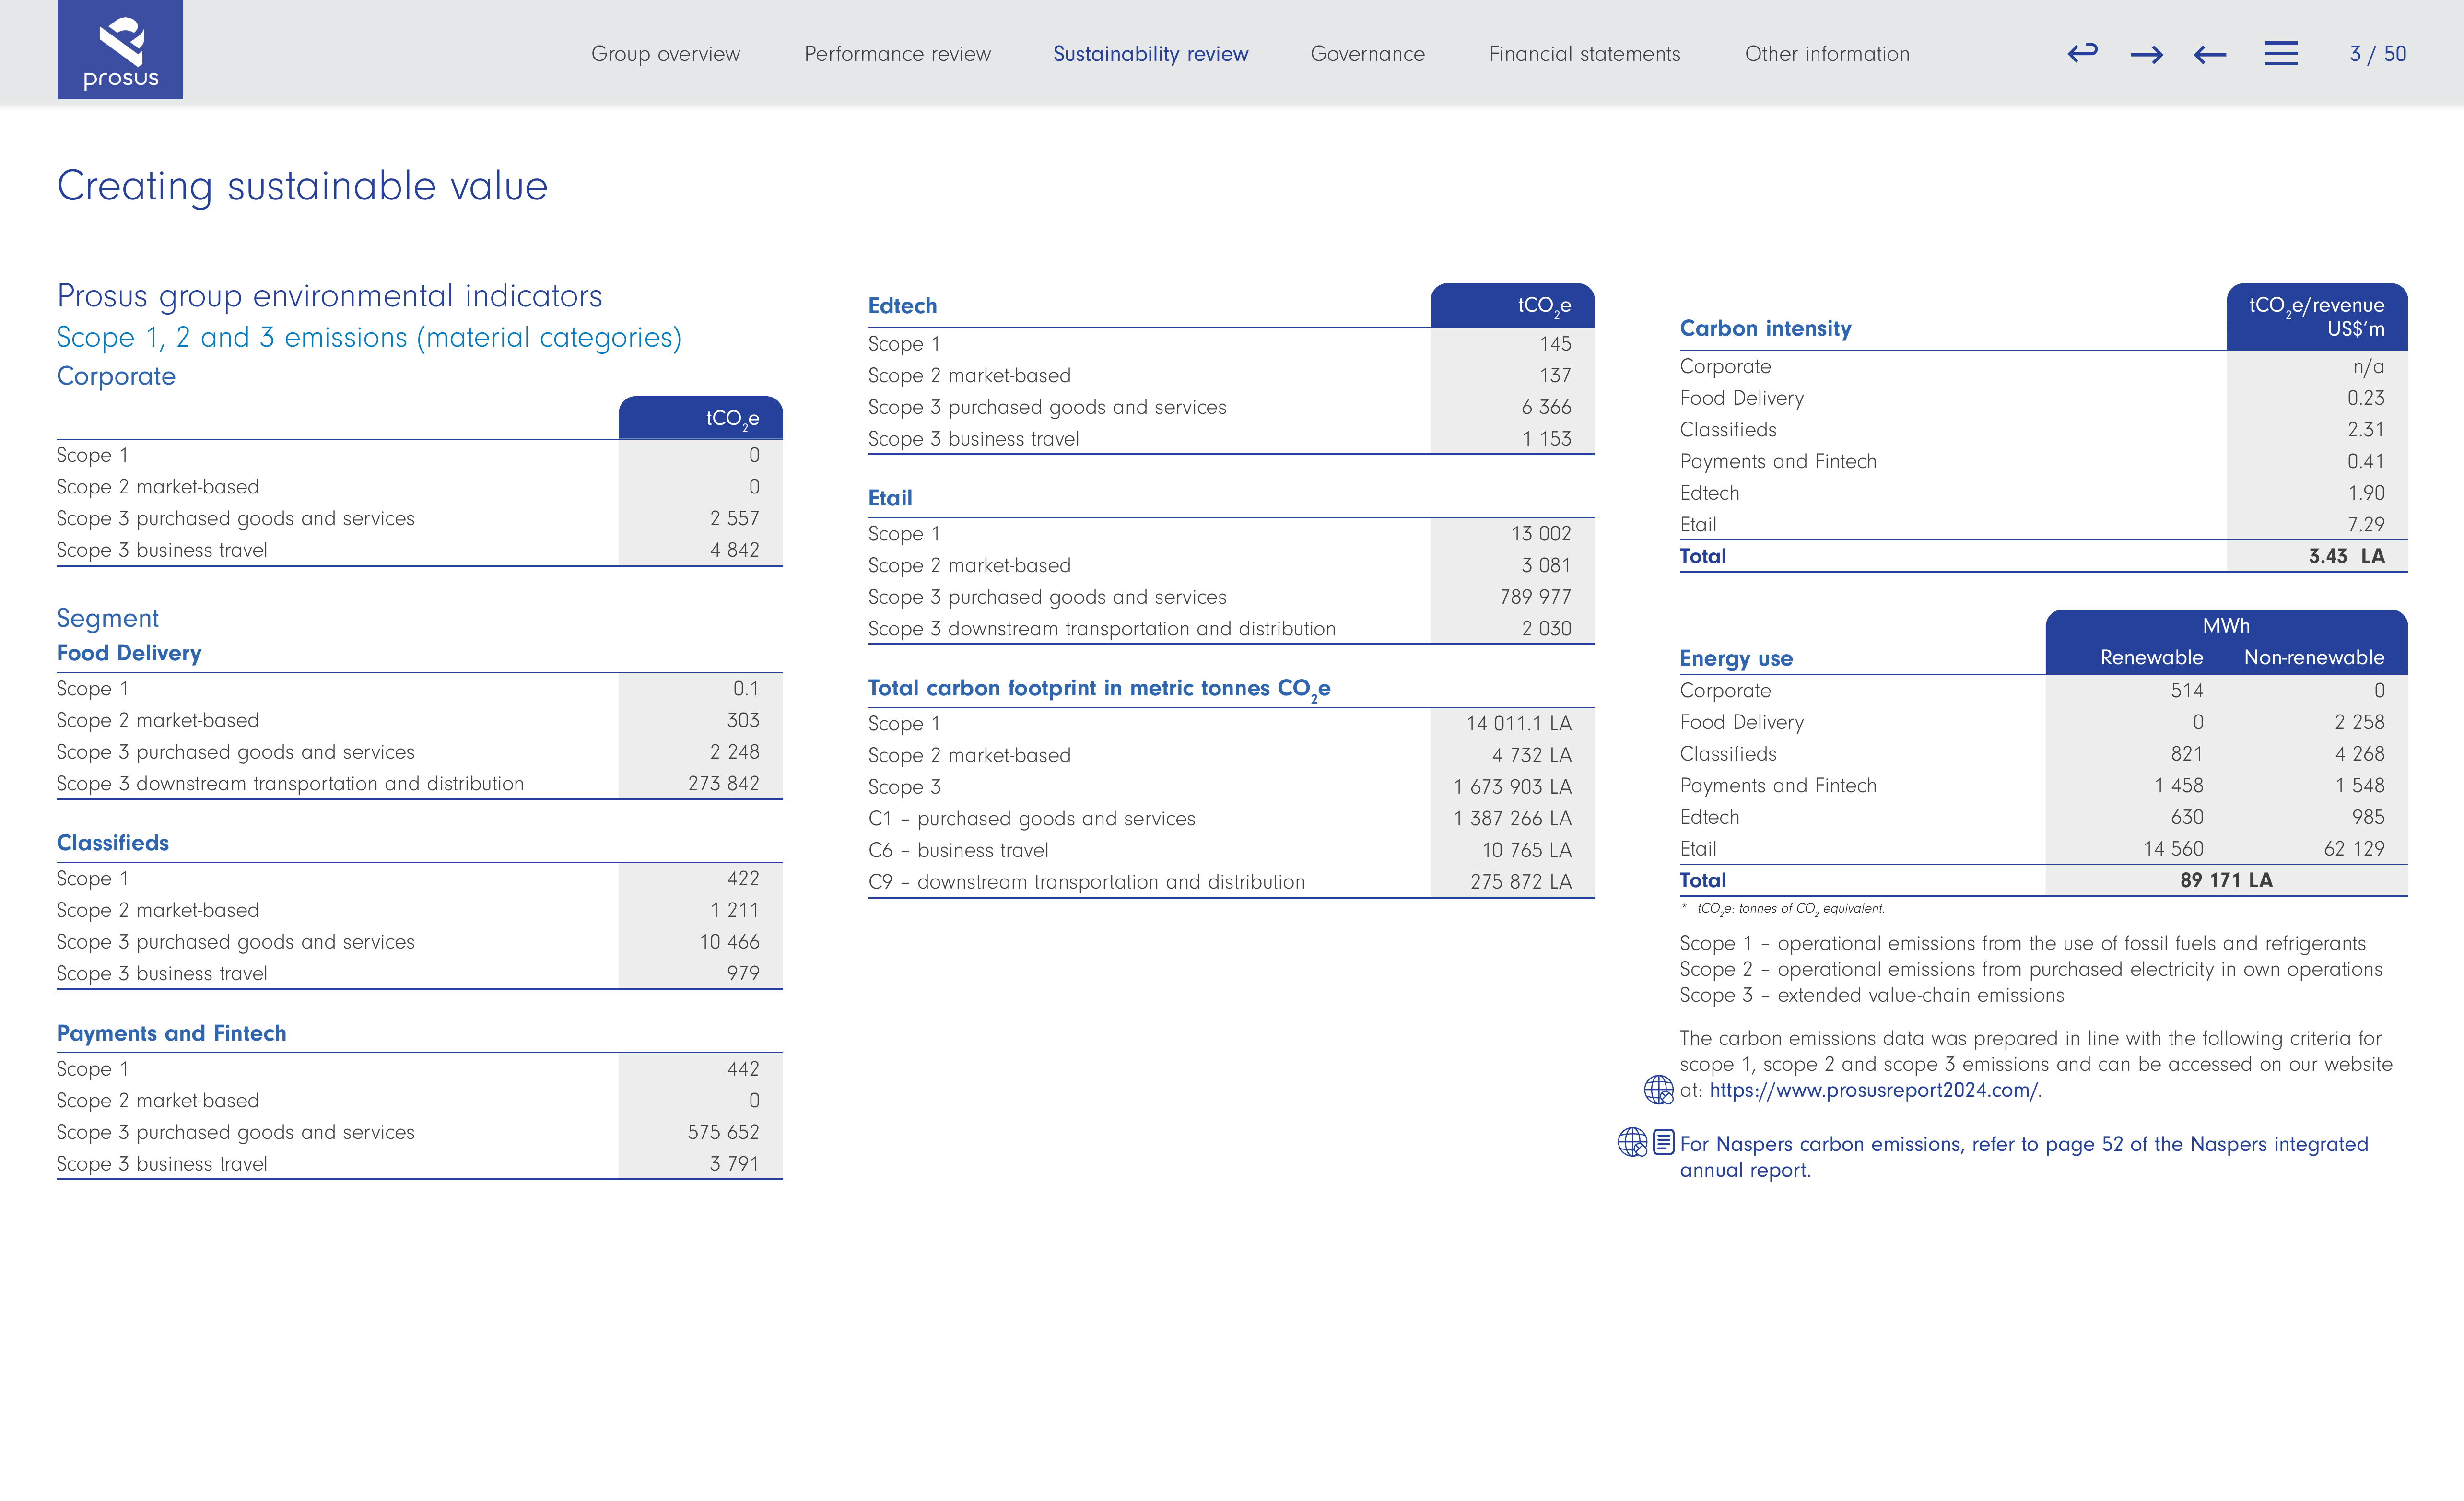Click the document icon next to Naspers note
The image size is (2464, 1501).
pos(1664,1142)
